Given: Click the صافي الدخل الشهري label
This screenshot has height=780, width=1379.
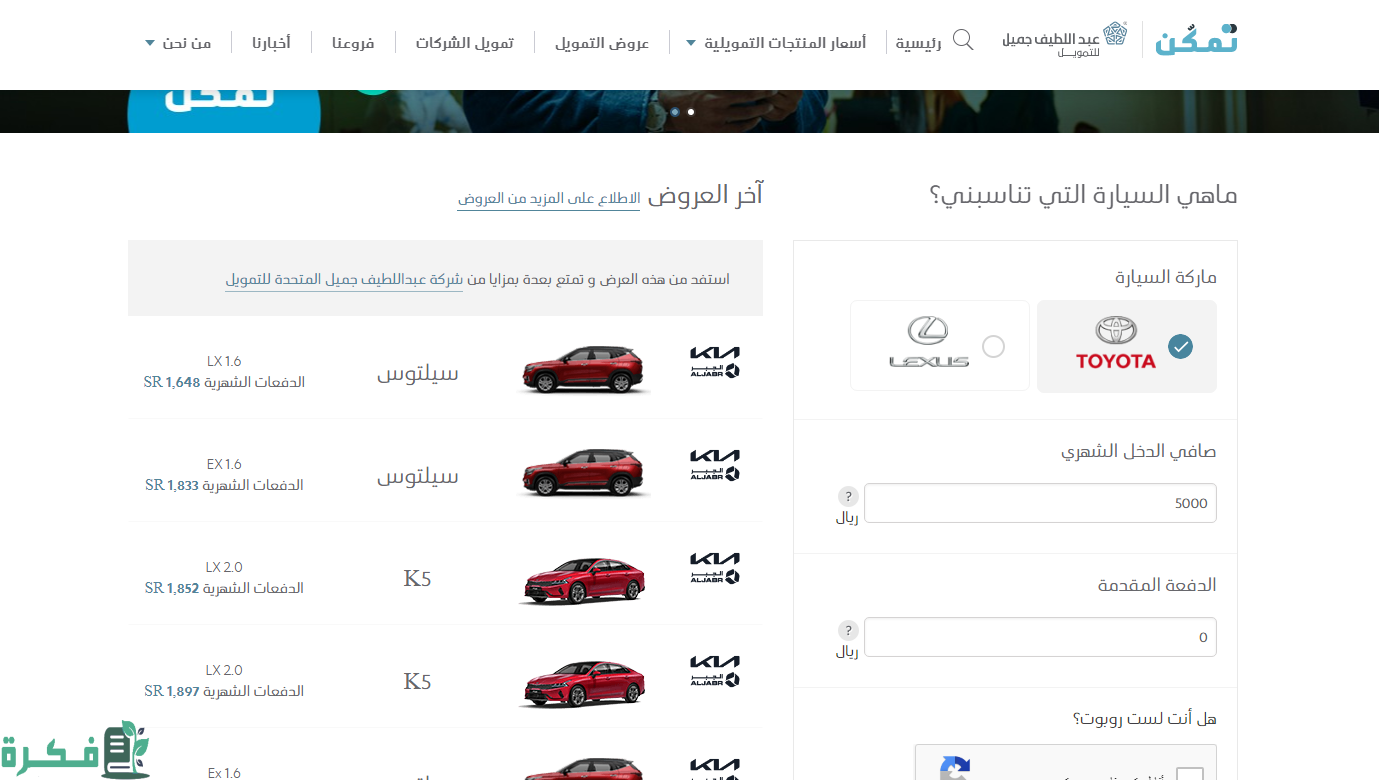Looking at the screenshot, I should pyautogui.click(x=1139, y=452).
